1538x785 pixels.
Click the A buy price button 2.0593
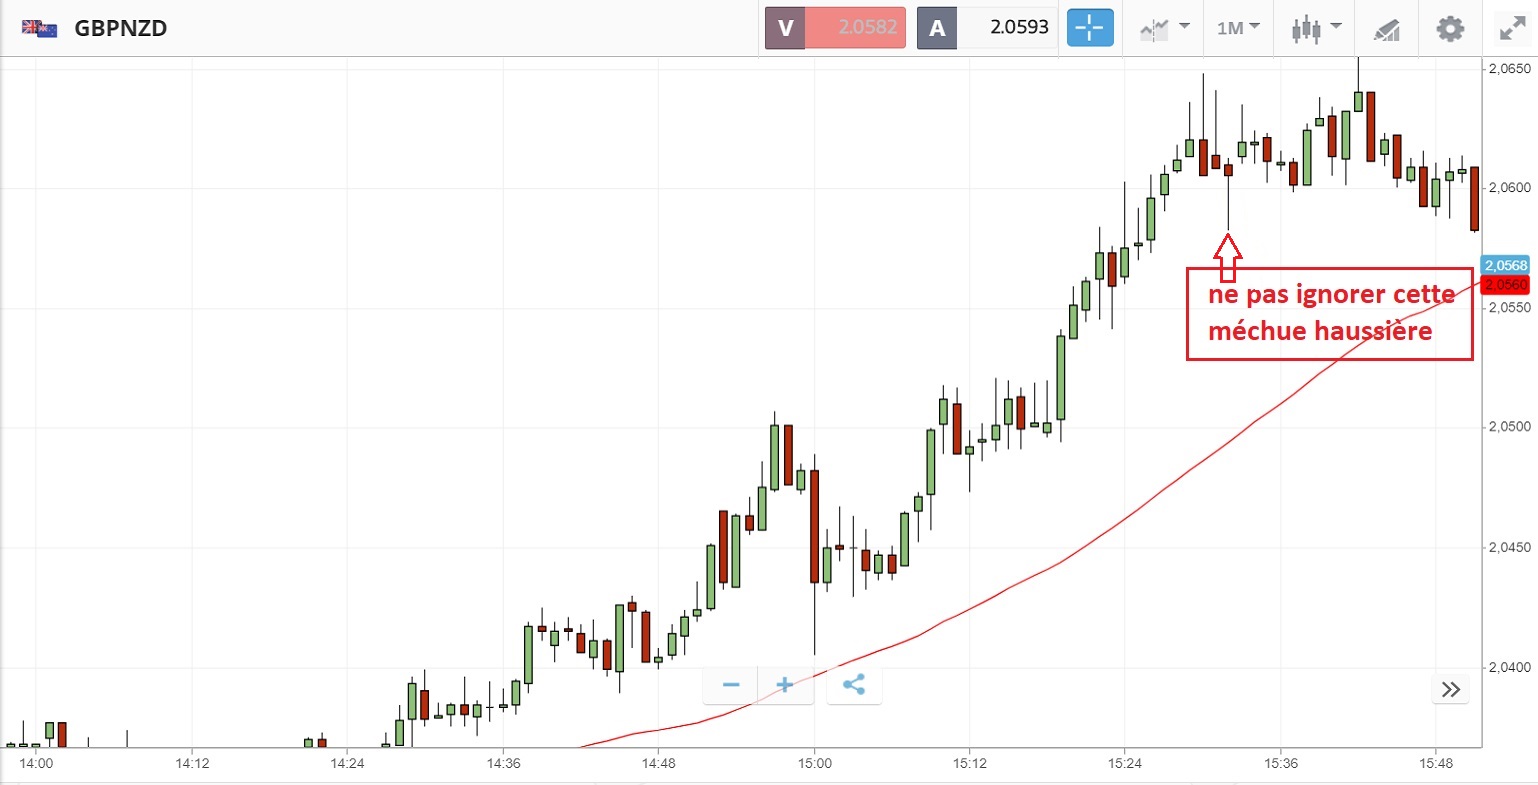coord(988,28)
